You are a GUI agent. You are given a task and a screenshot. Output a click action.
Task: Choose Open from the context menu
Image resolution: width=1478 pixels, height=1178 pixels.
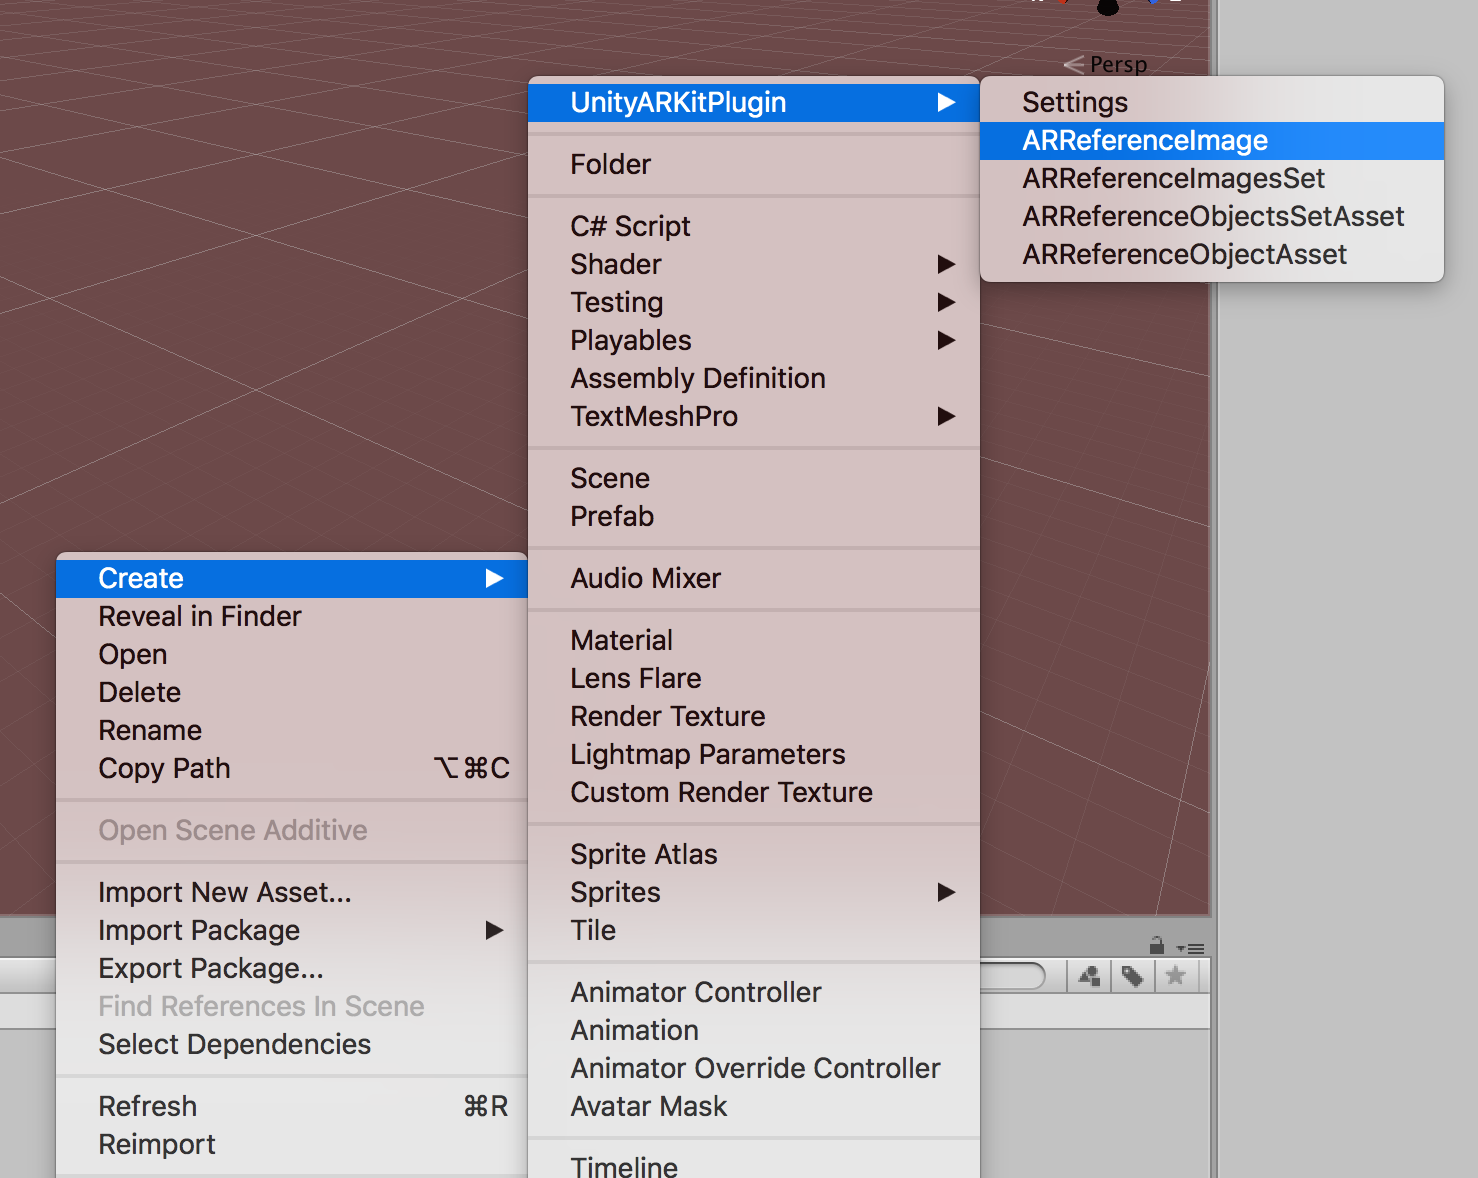[291, 654]
